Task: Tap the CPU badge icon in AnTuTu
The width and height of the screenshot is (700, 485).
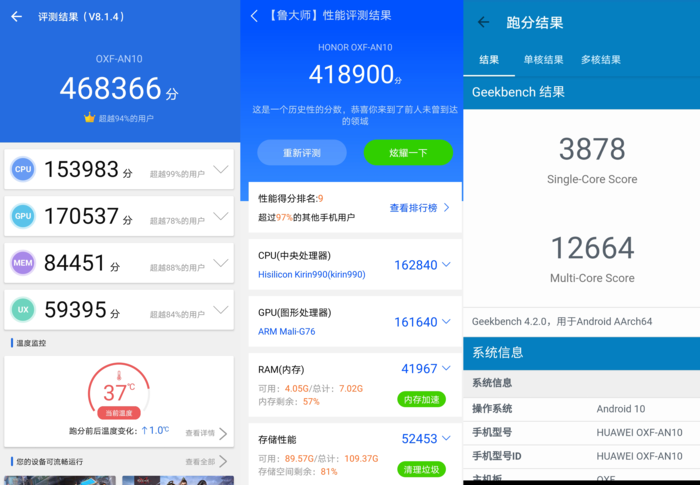Action: tap(23, 169)
